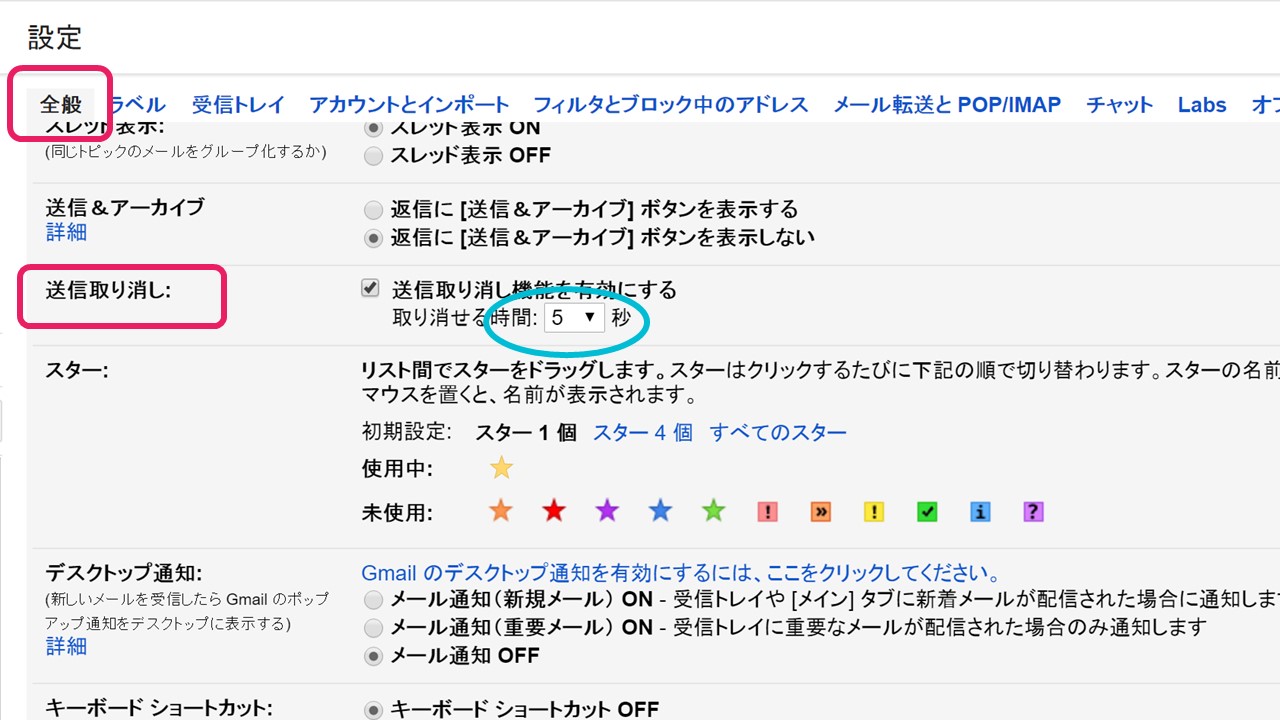This screenshot has width=1280, height=720.
Task: Choose not to show 送信&アーカイブ button
Action: tap(373, 238)
